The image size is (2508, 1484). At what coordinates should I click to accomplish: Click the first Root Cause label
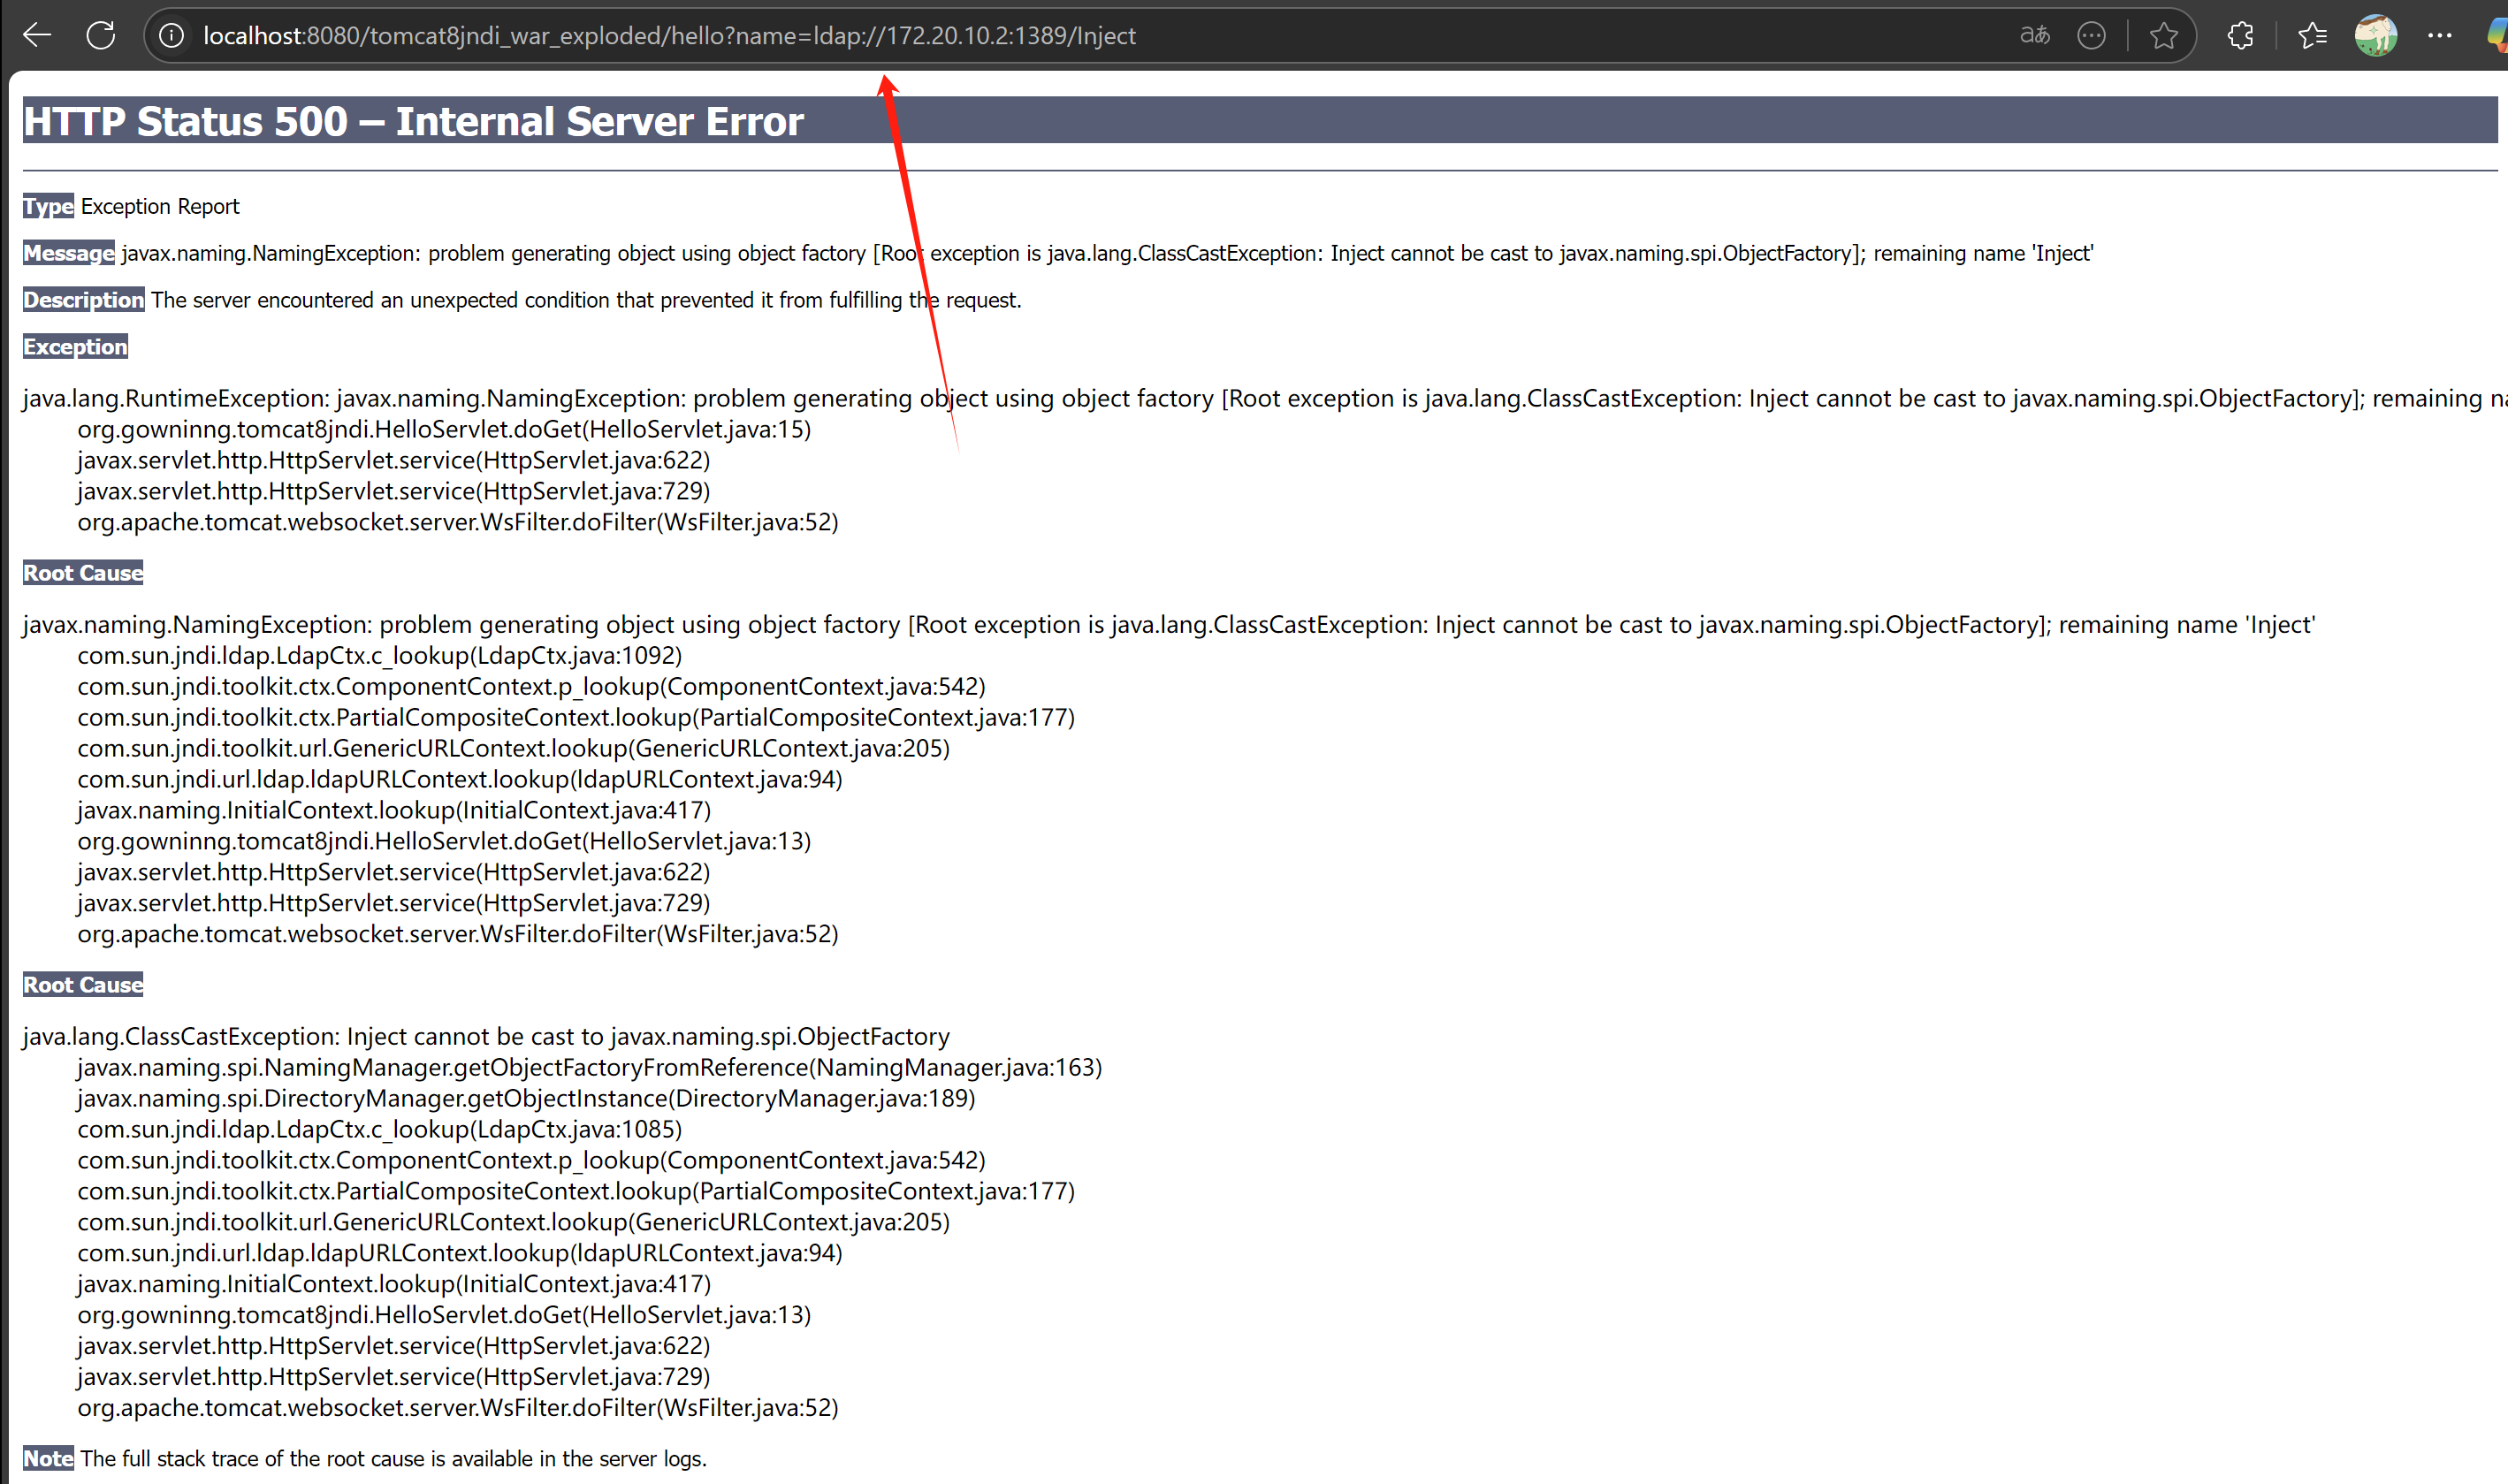(83, 573)
